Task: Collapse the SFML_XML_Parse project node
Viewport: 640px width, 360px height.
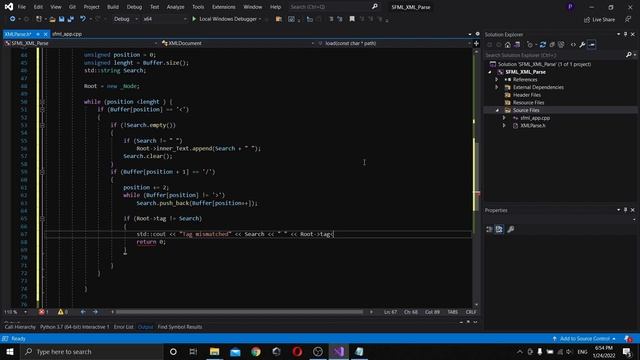Action: (x=490, y=72)
